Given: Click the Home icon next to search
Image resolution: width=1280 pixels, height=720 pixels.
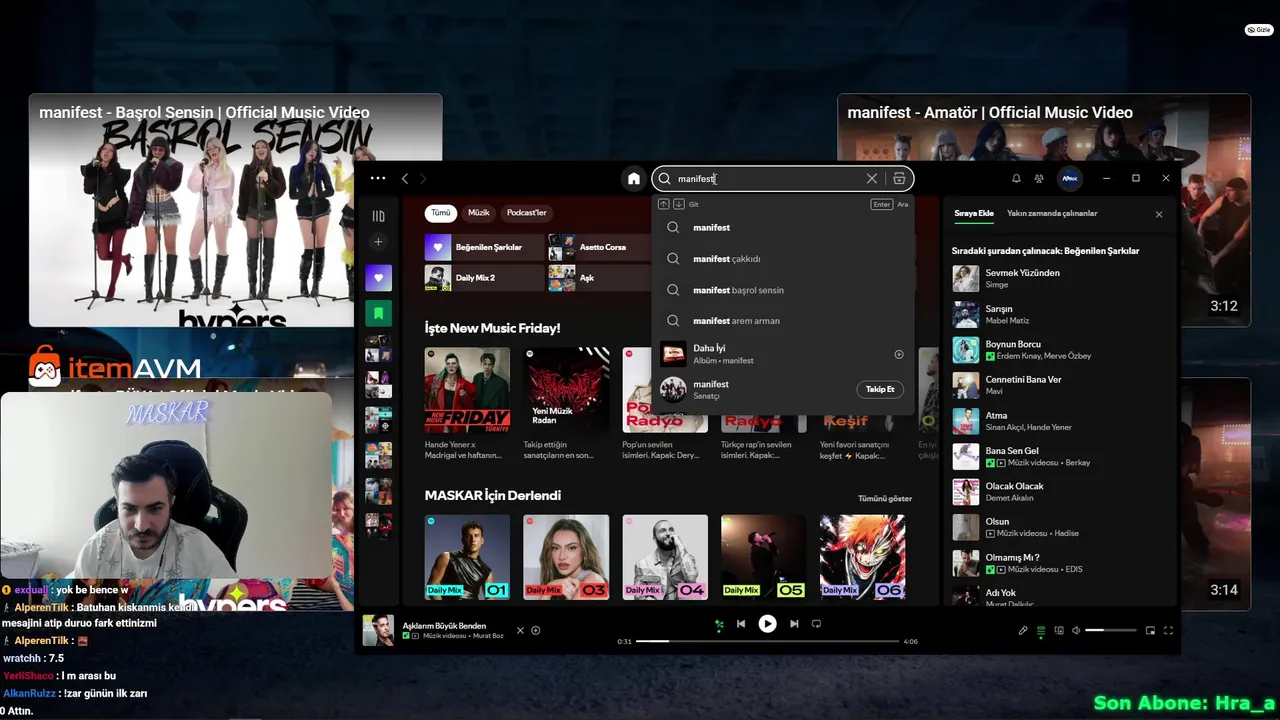Looking at the screenshot, I should pos(633,179).
